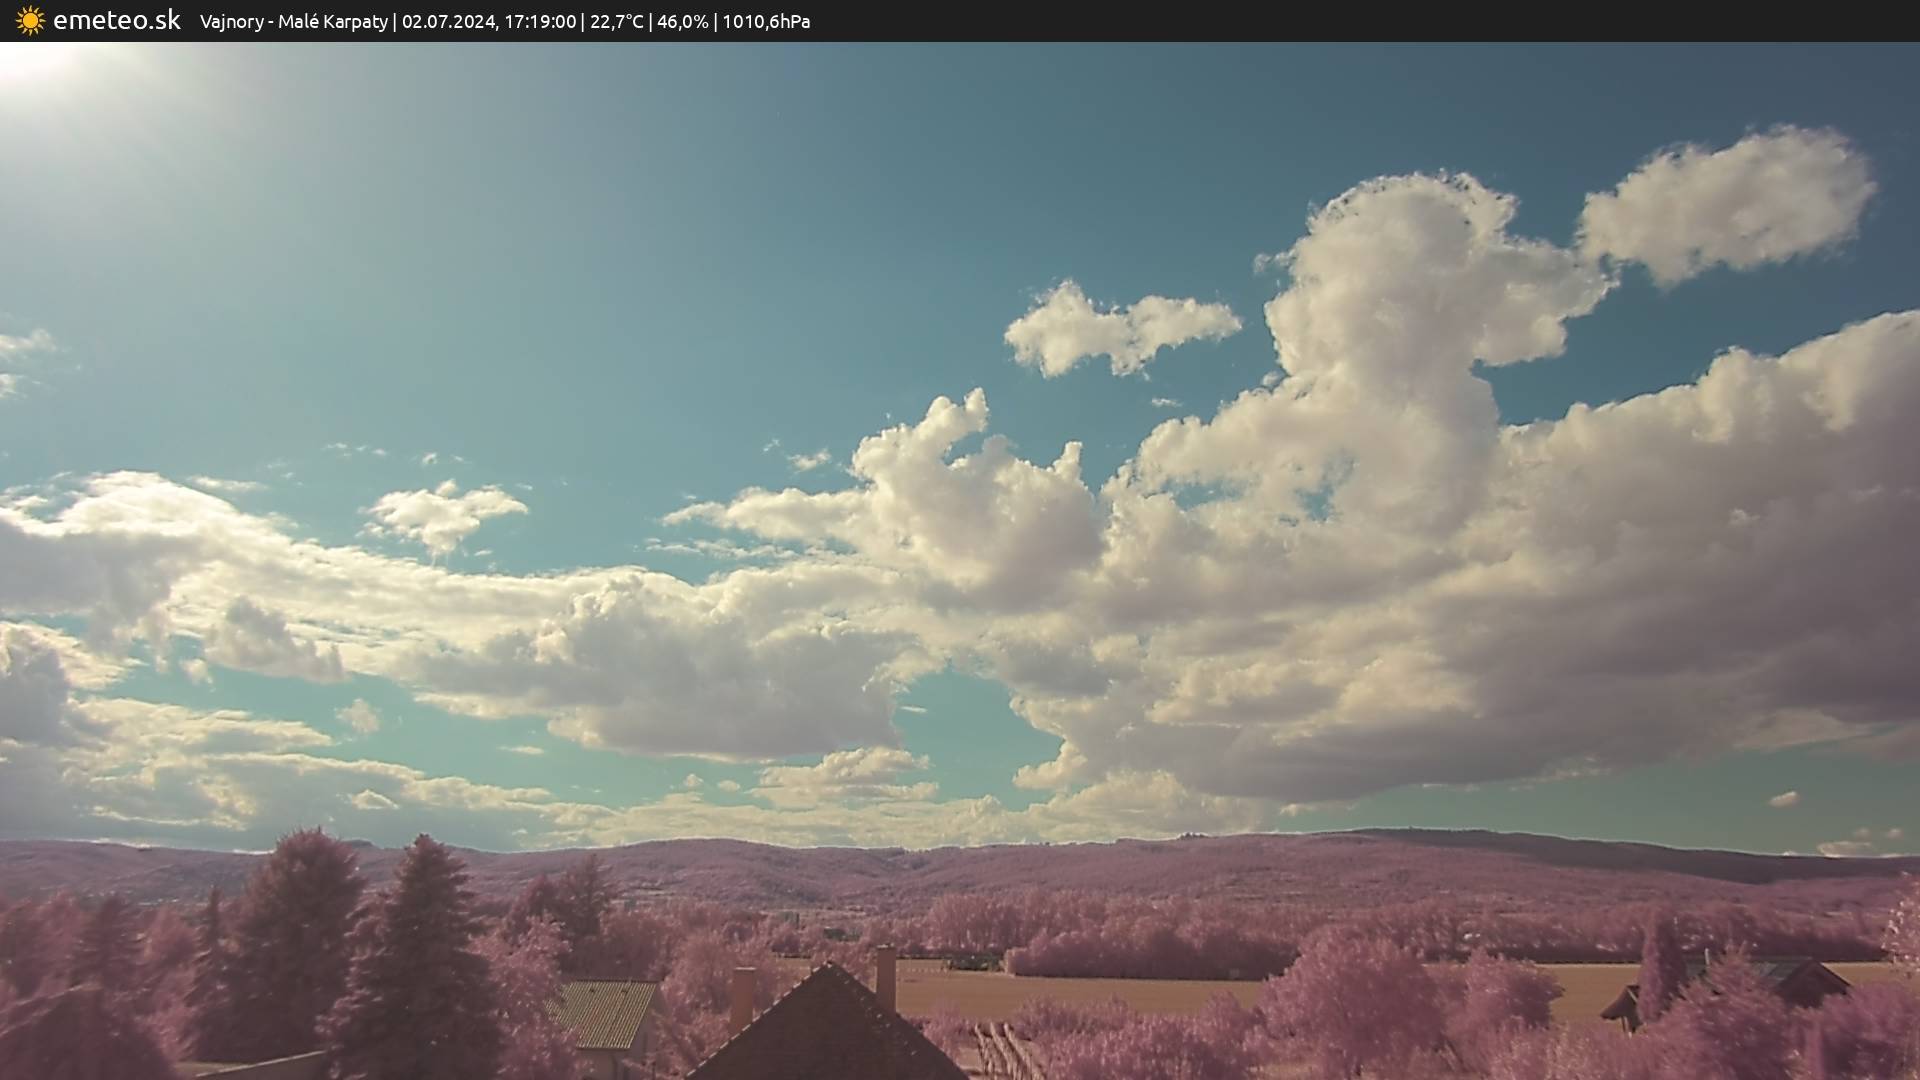Open the emeteo.sk site name
1920x1080 pixels.
(x=116, y=20)
